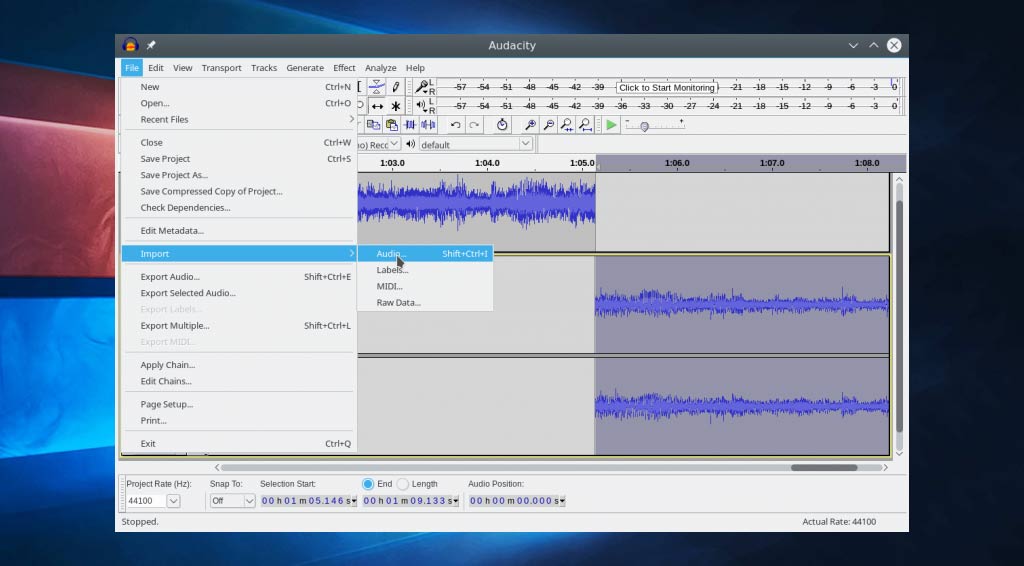The width and height of the screenshot is (1024, 566).
Task: Click the window shade down chevron
Action: [x=853, y=45]
